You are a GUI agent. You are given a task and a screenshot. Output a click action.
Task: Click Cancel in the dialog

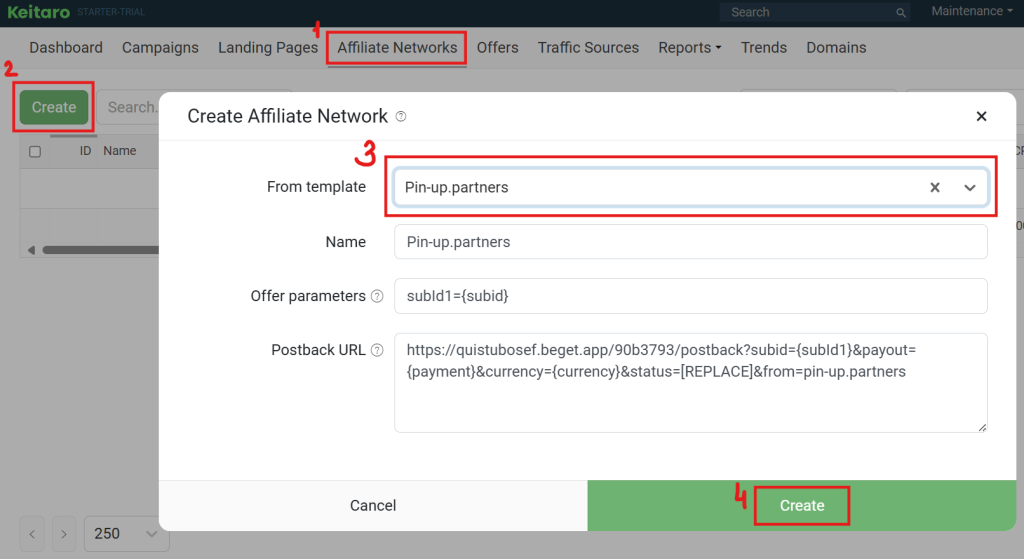(373, 505)
